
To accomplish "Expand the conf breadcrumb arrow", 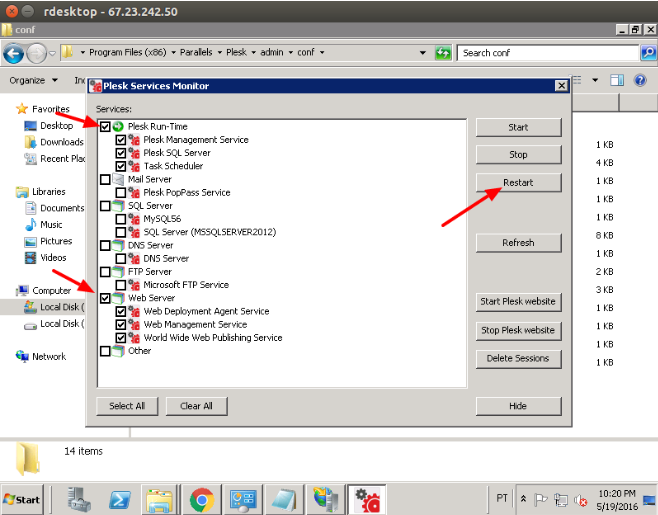I will tap(322, 52).
